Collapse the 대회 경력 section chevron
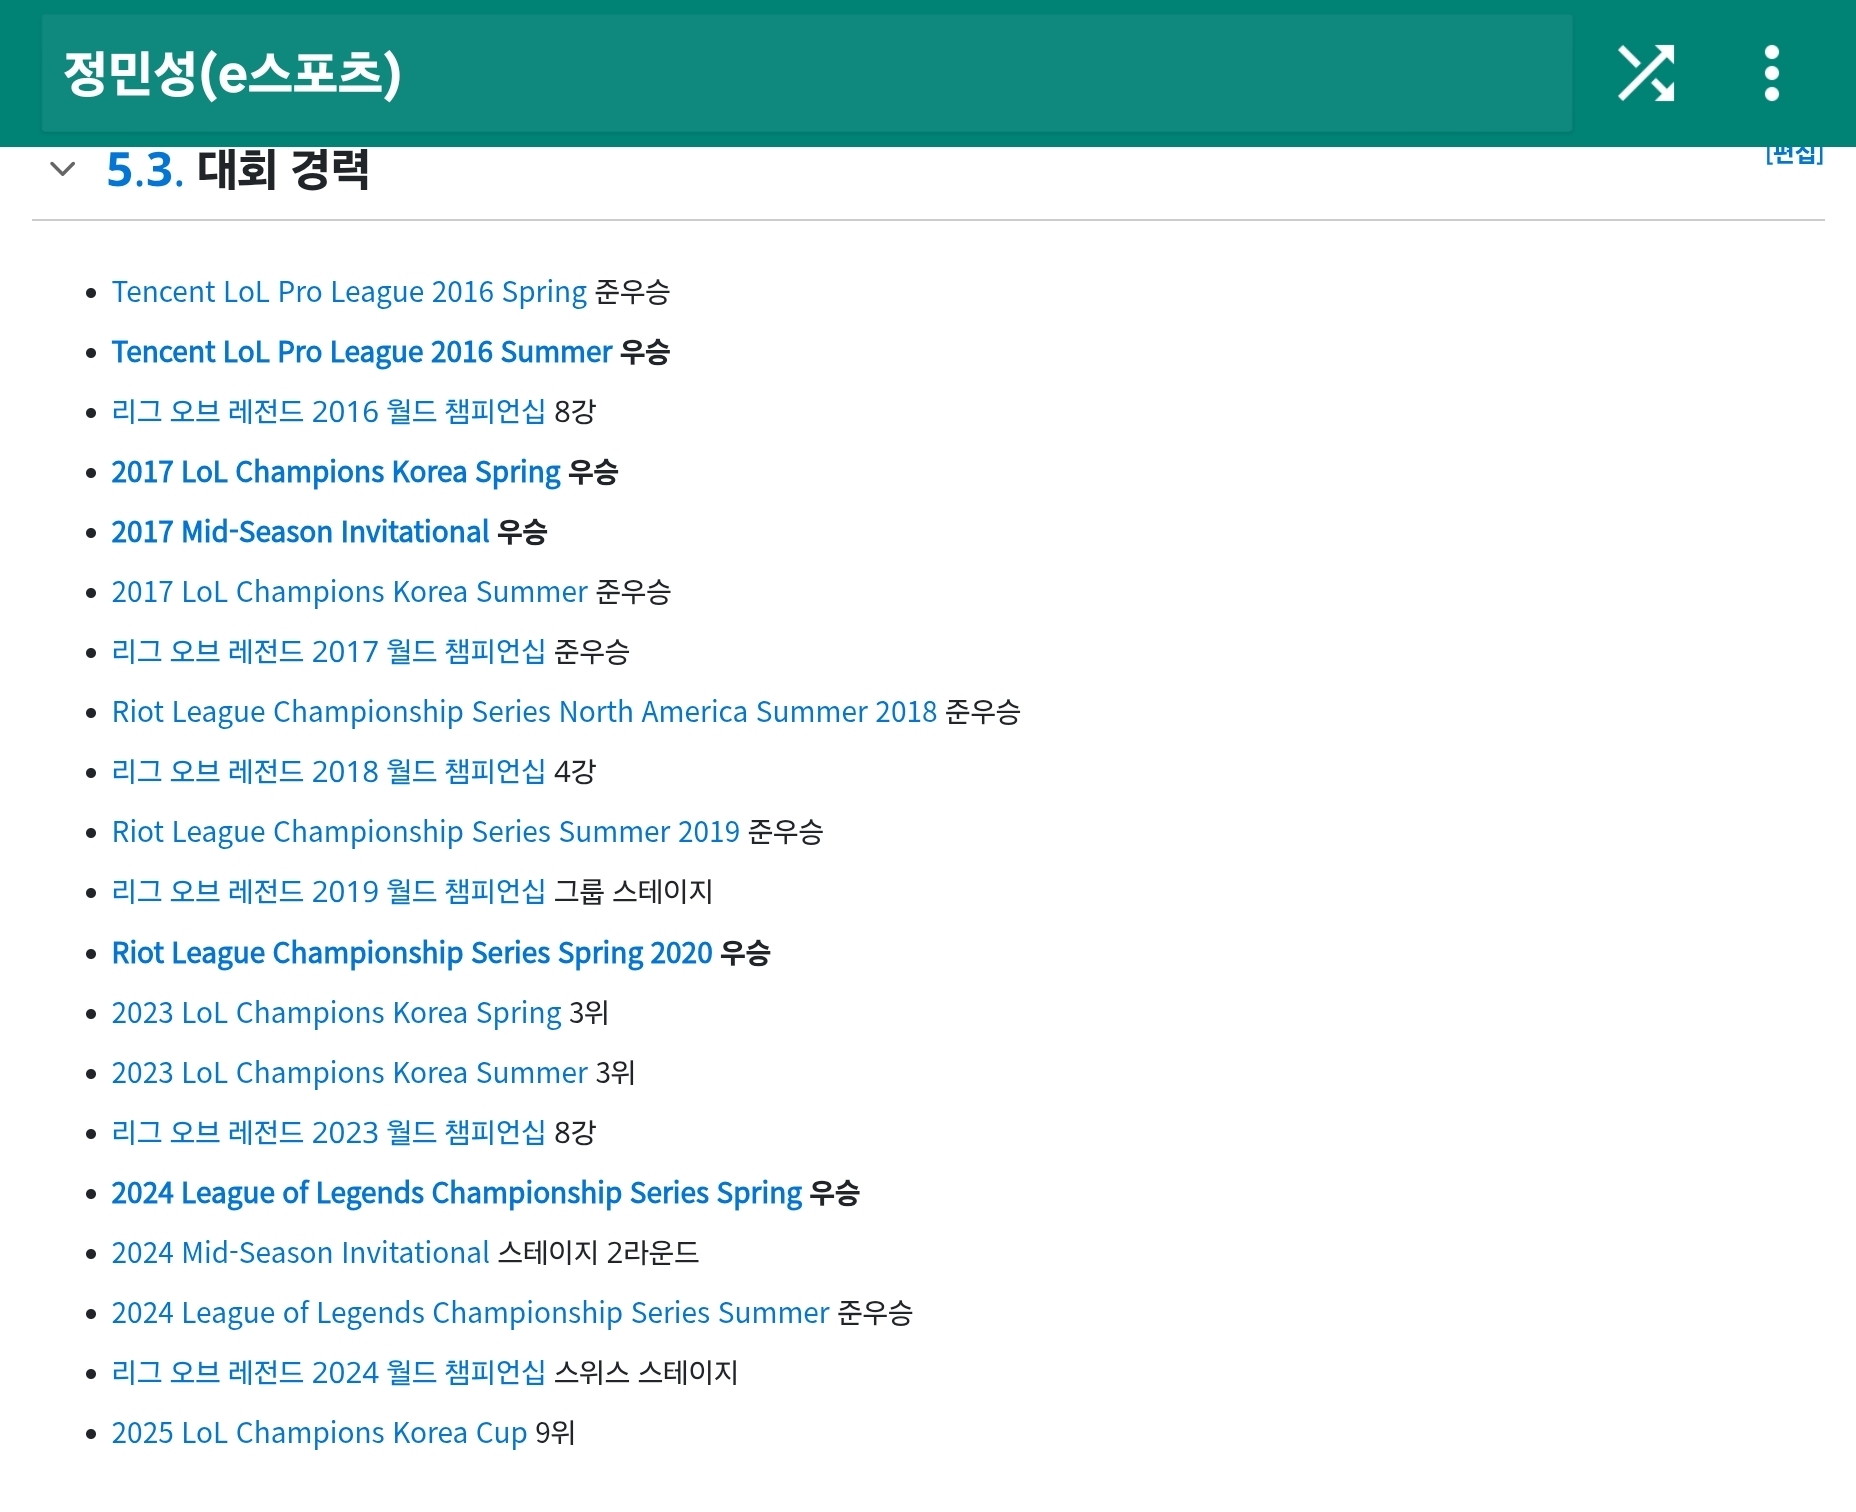1856x1512 pixels. pos(62,169)
